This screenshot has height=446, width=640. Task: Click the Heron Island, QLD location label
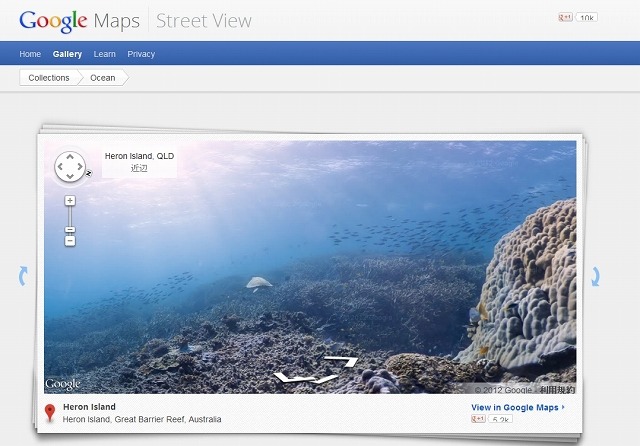[139, 156]
